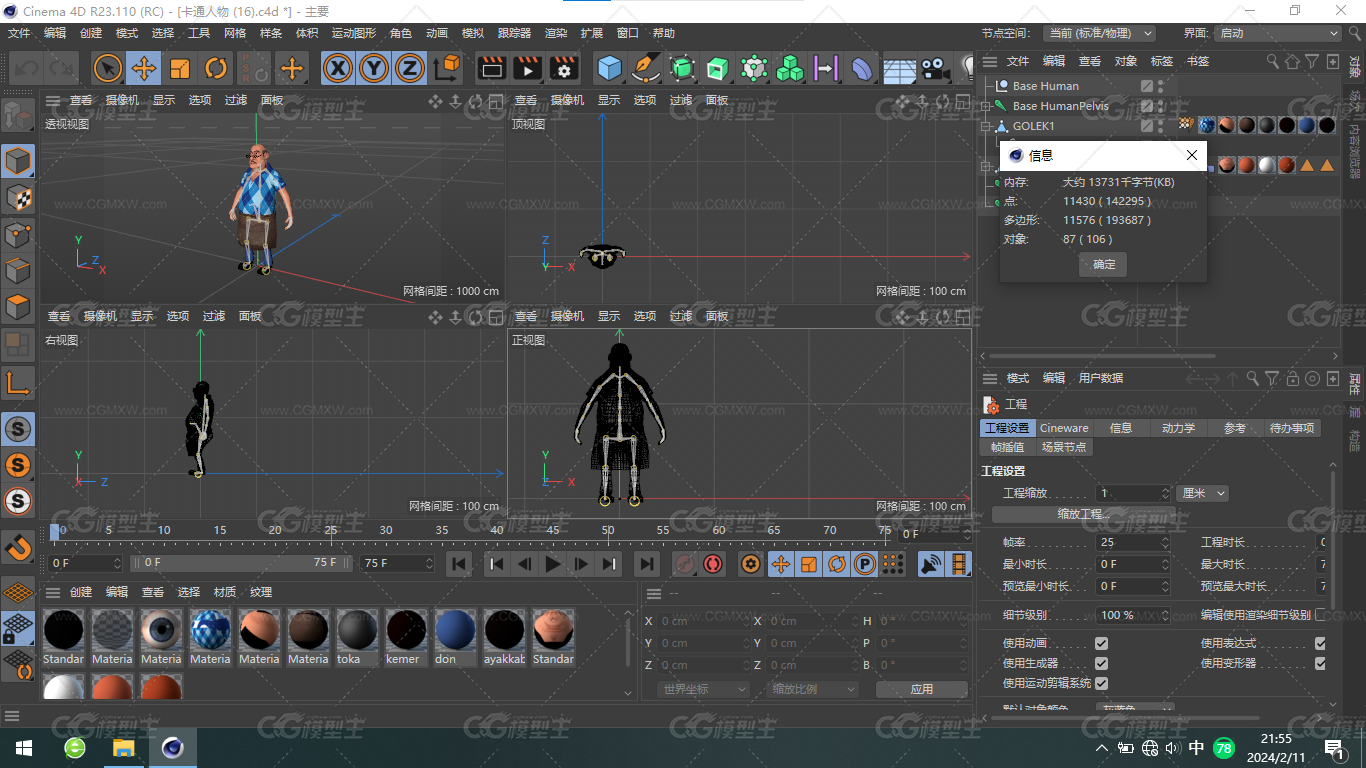Click the record active objects button
Viewport: 1366px width, 768px height.
click(685, 564)
